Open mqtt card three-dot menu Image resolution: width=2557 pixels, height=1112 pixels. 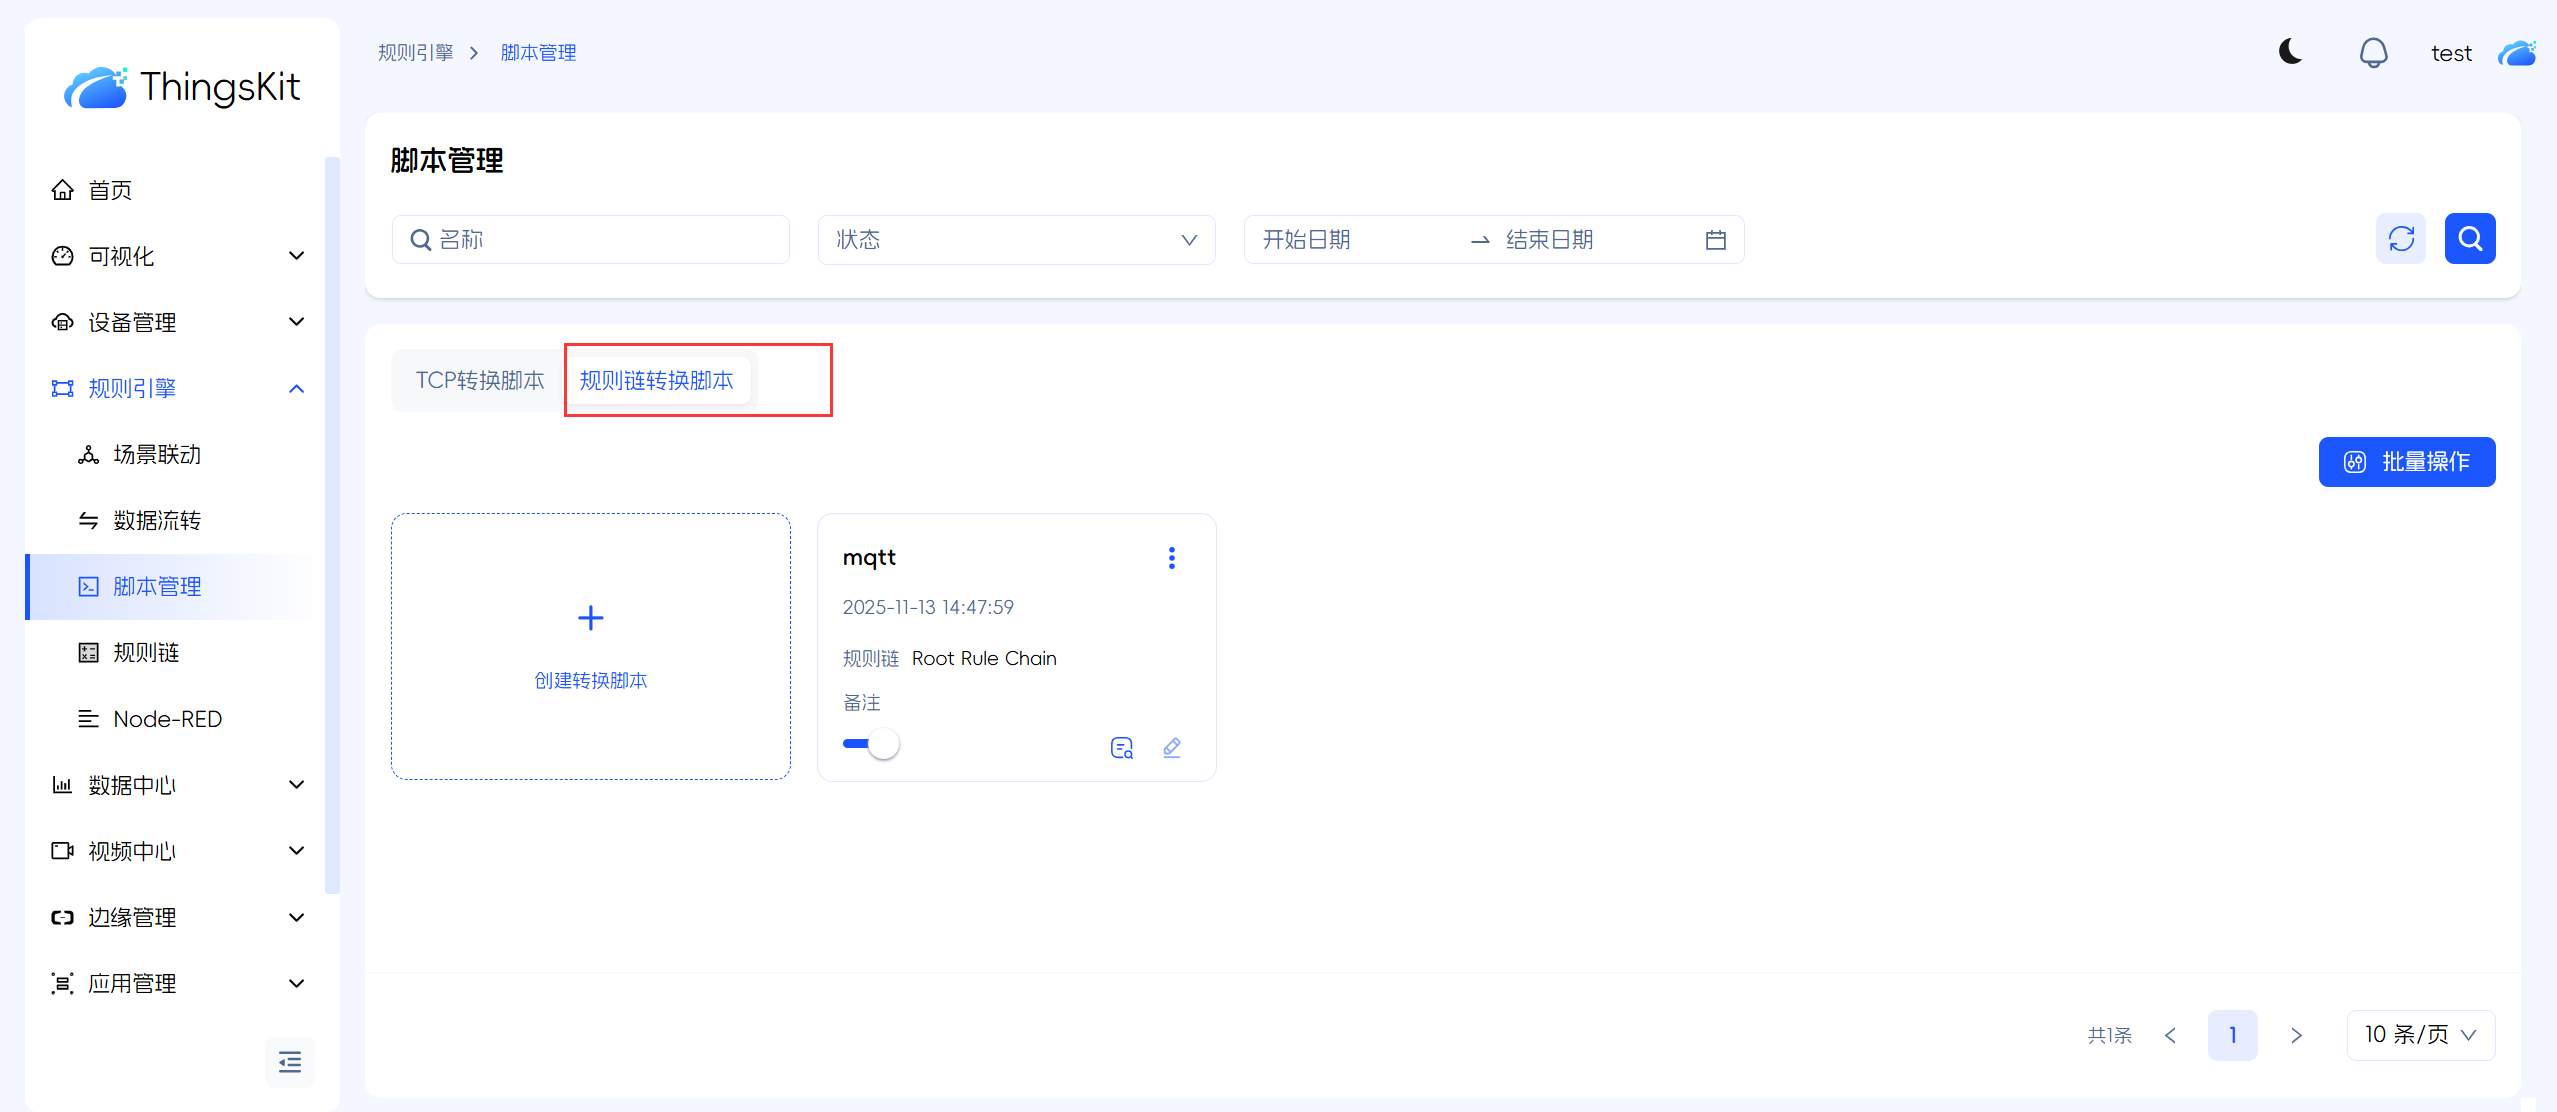click(1172, 558)
